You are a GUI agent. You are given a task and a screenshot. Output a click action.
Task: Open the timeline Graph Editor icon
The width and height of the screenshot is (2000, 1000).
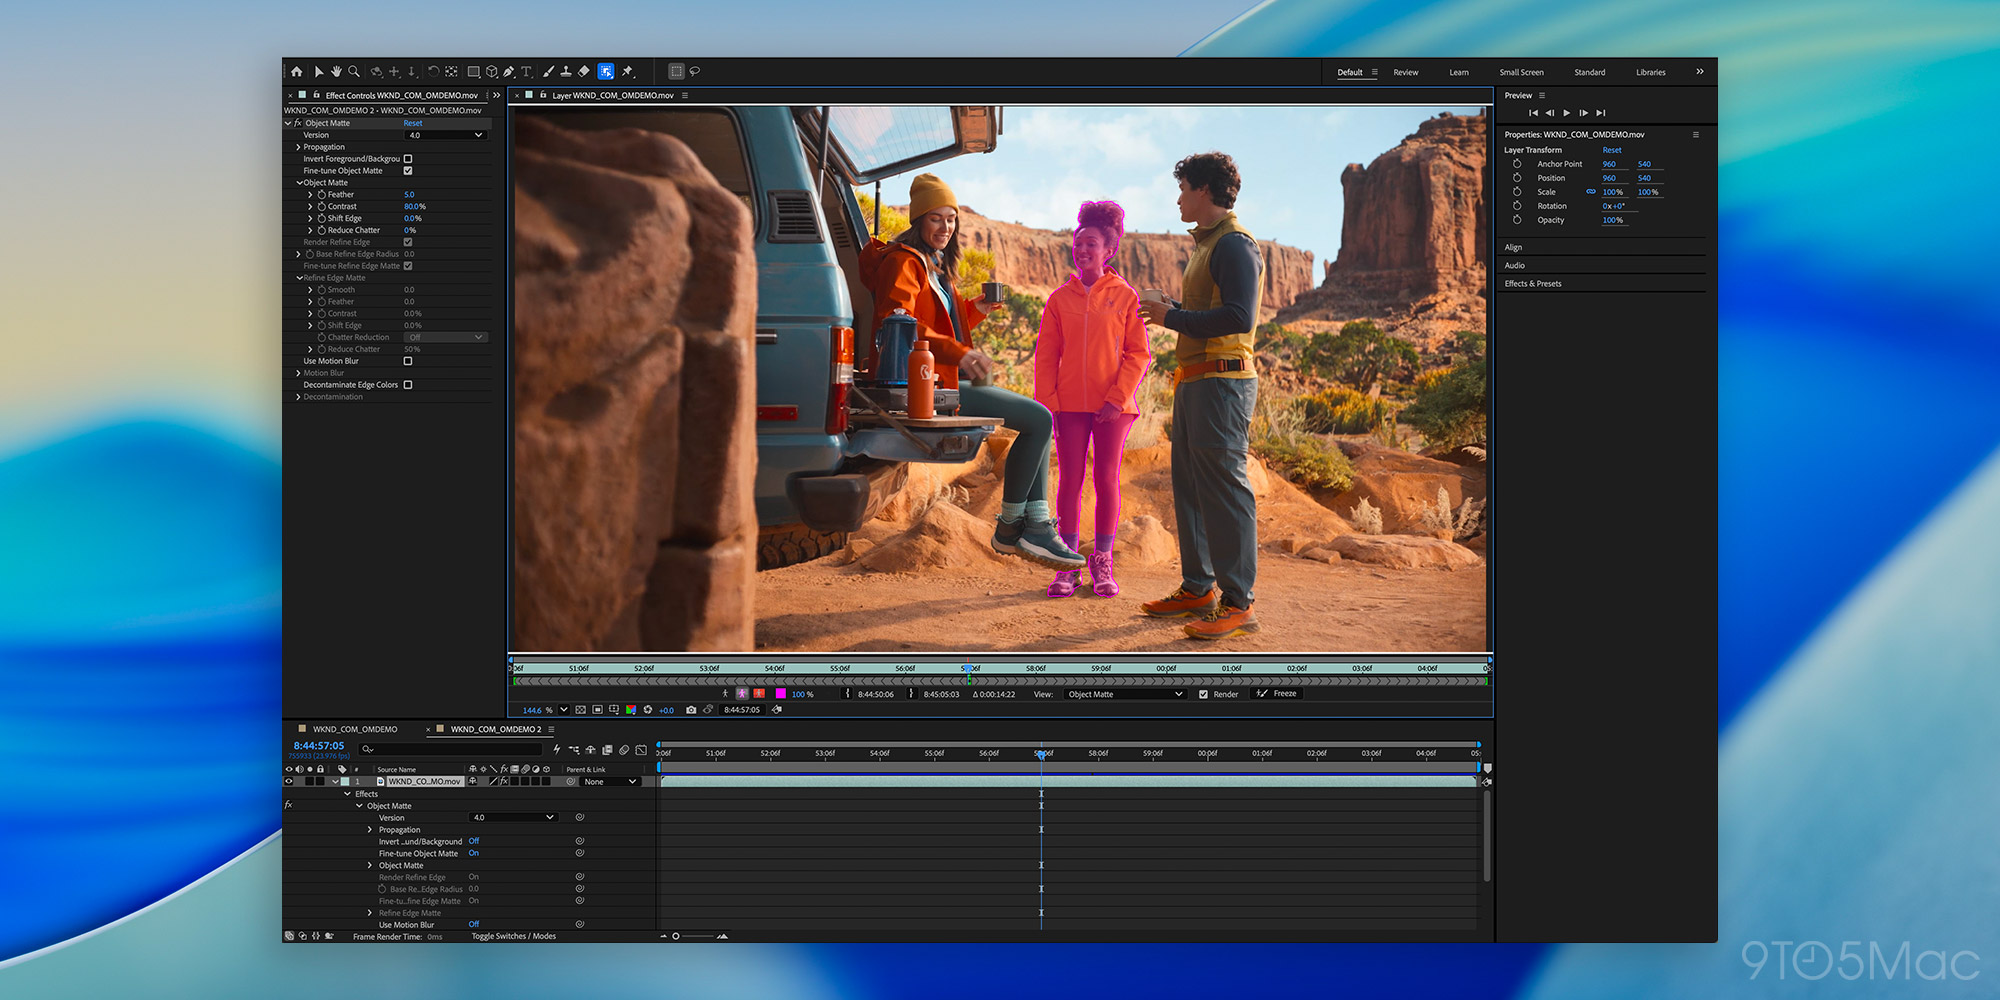pyautogui.click(x=641, y=750)
